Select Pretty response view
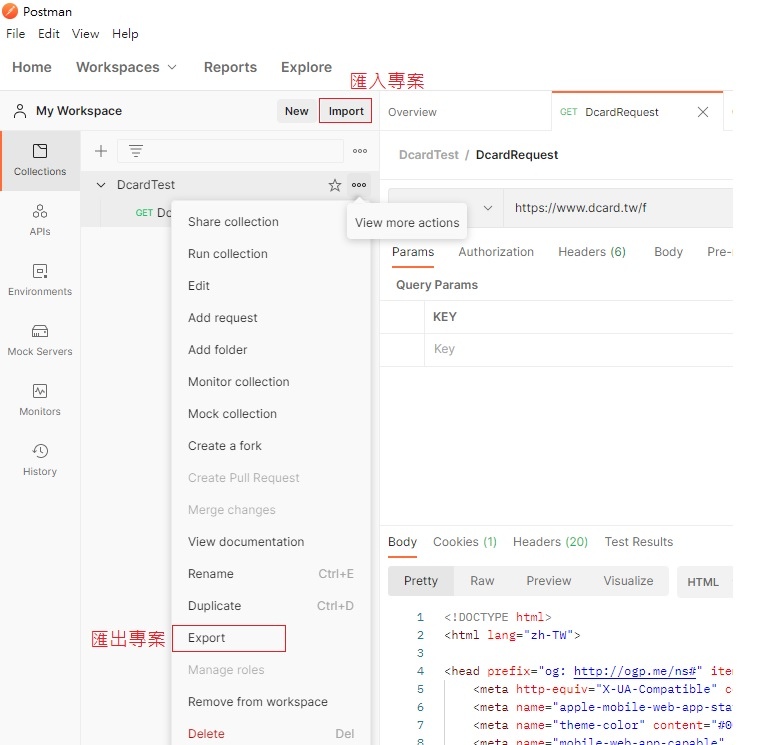This screenshot has width=761, height=745. pyautogui.click(x=421, y=581)
